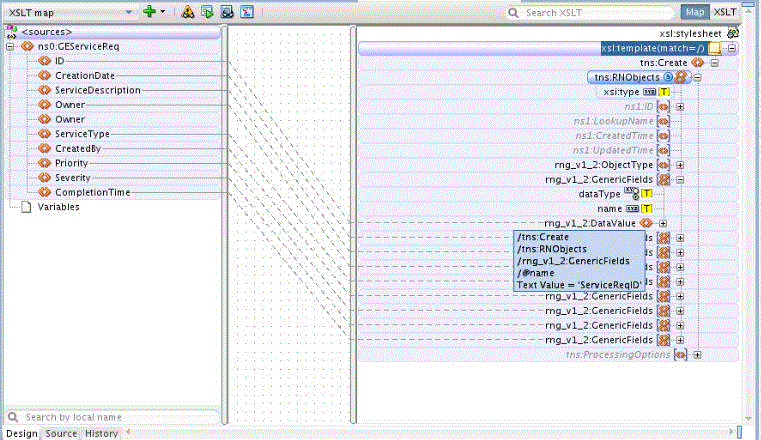Image resolution: width=761 pixels, height=440 pixels.
Task: Select the ns0:GEServiceReq element icon
Action: pos(27,47)
